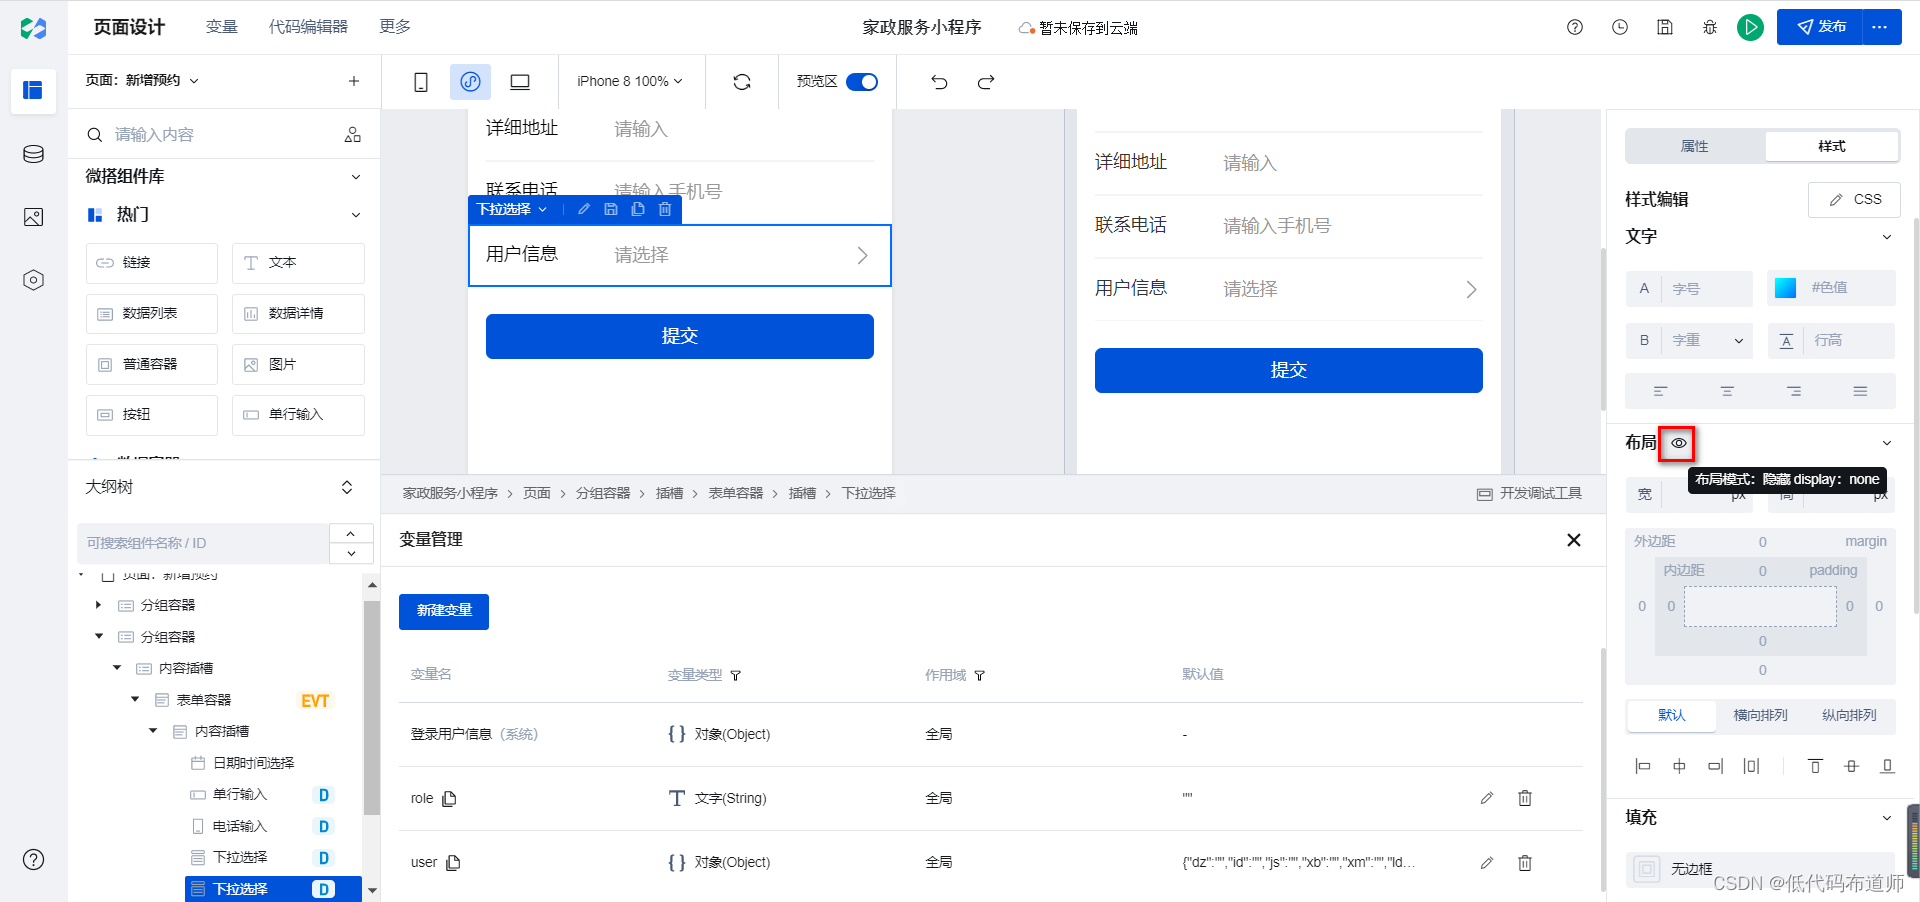Toggle layout visibility eye icon
The image size is (1920, 902).
(1678, 443)
